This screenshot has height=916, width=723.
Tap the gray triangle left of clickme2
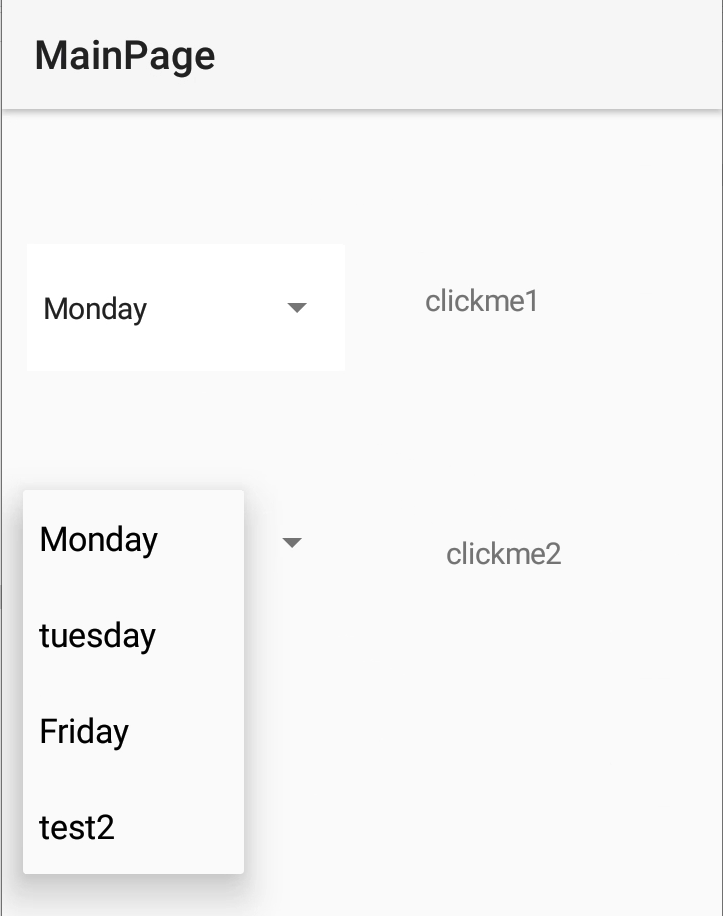(292, 543)
